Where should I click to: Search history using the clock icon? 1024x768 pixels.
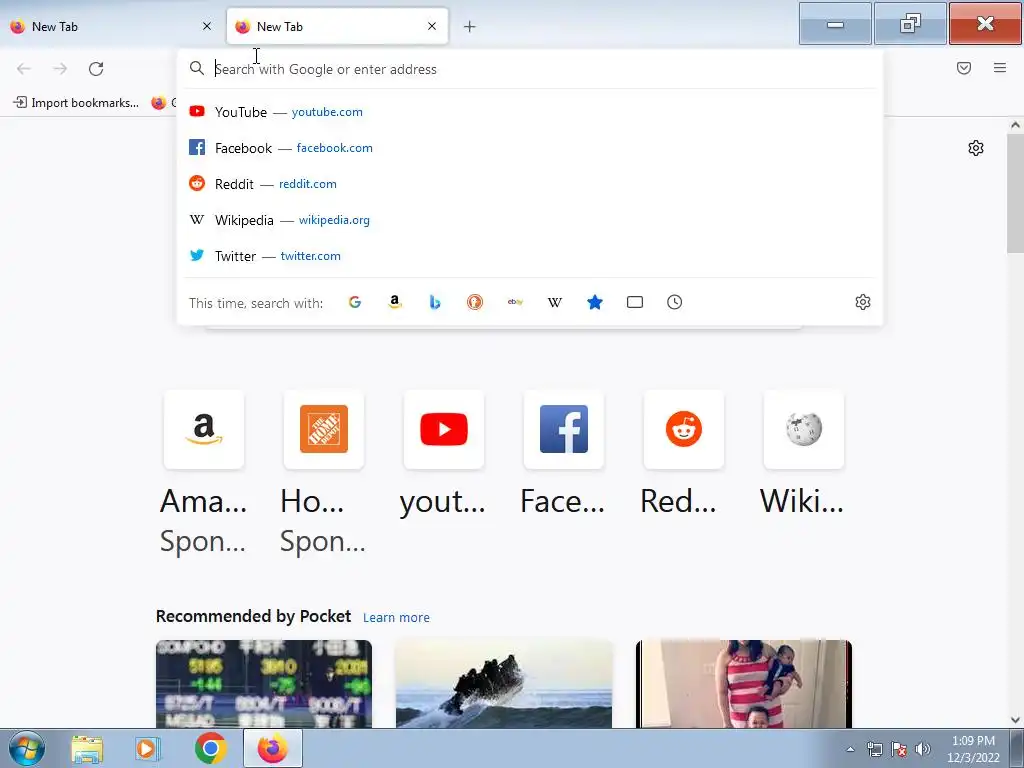(675, 302)
